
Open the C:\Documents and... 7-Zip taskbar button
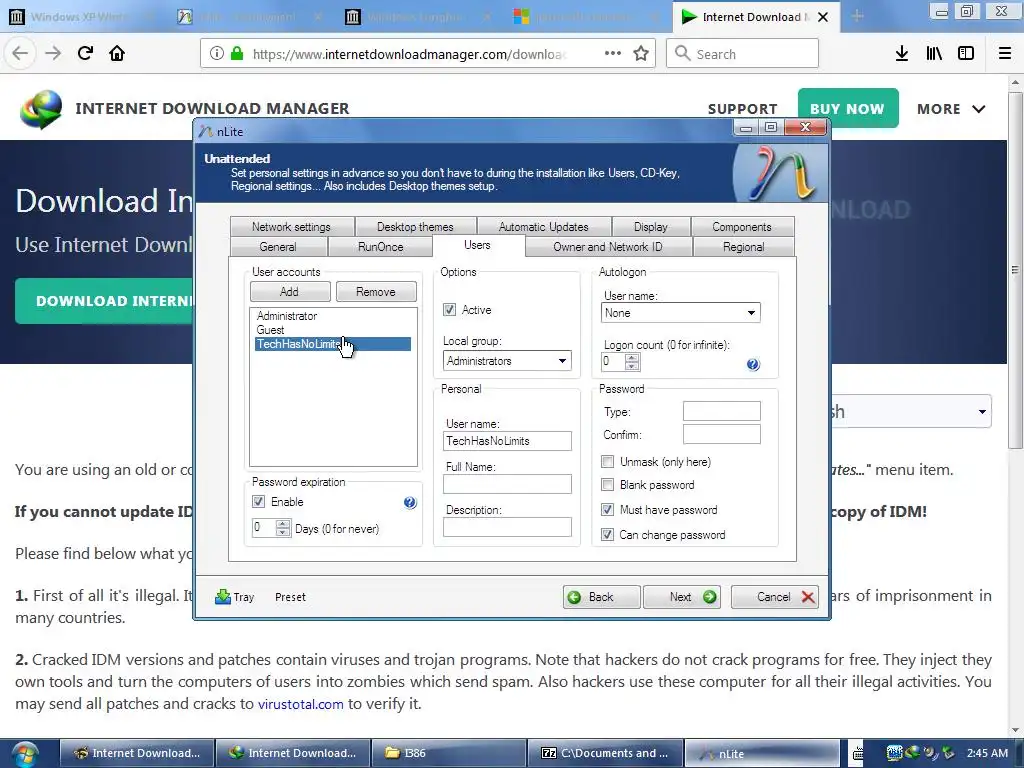[605, 753]
